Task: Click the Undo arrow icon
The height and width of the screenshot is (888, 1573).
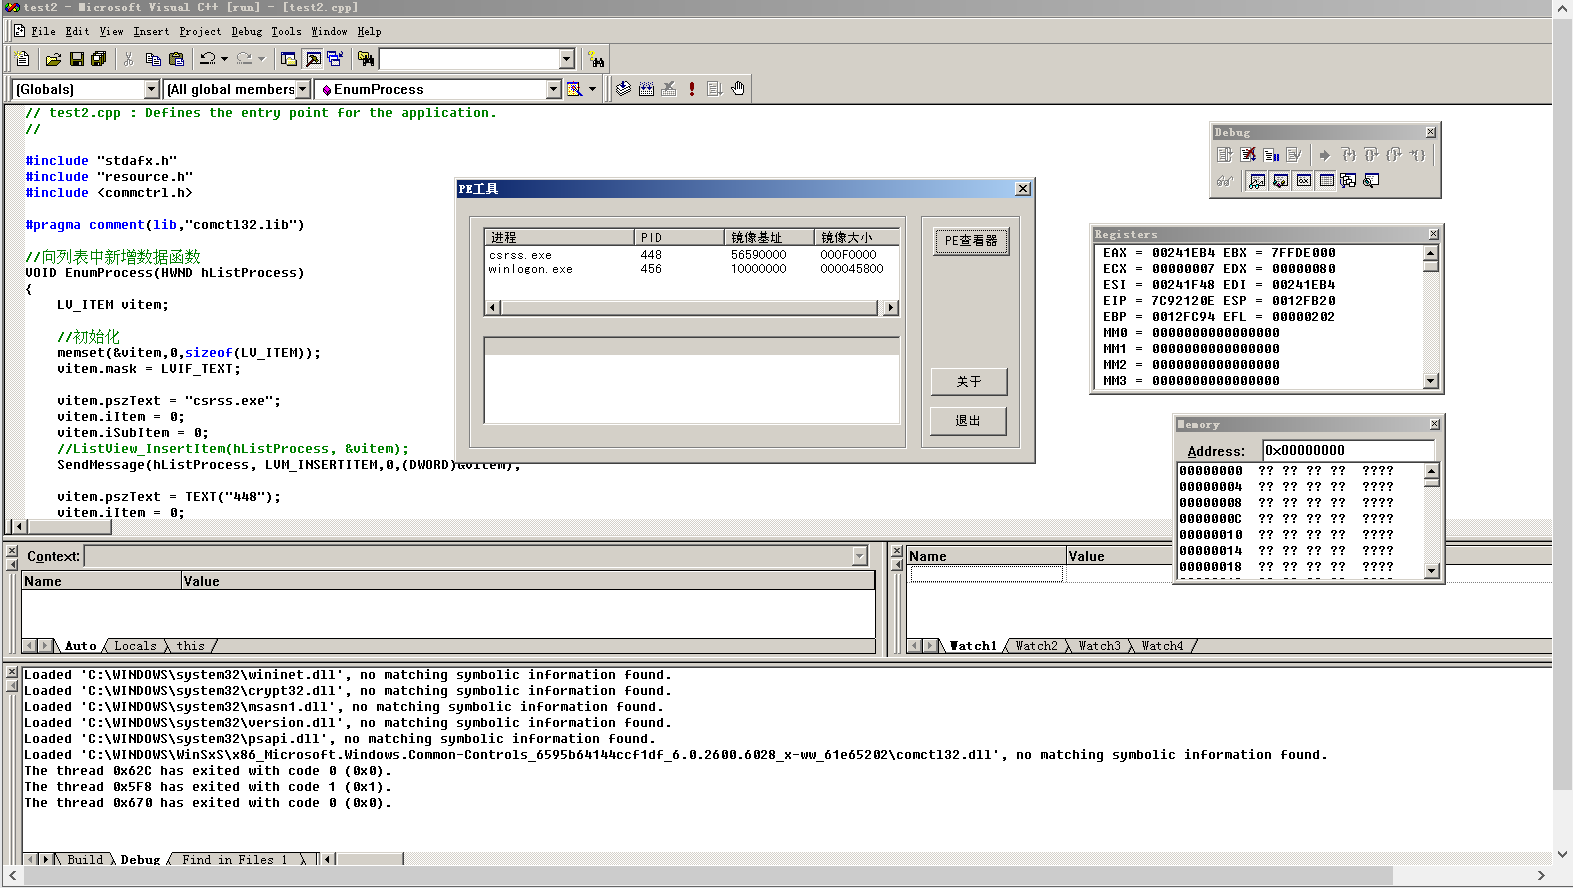Action: tap(207, 59)
